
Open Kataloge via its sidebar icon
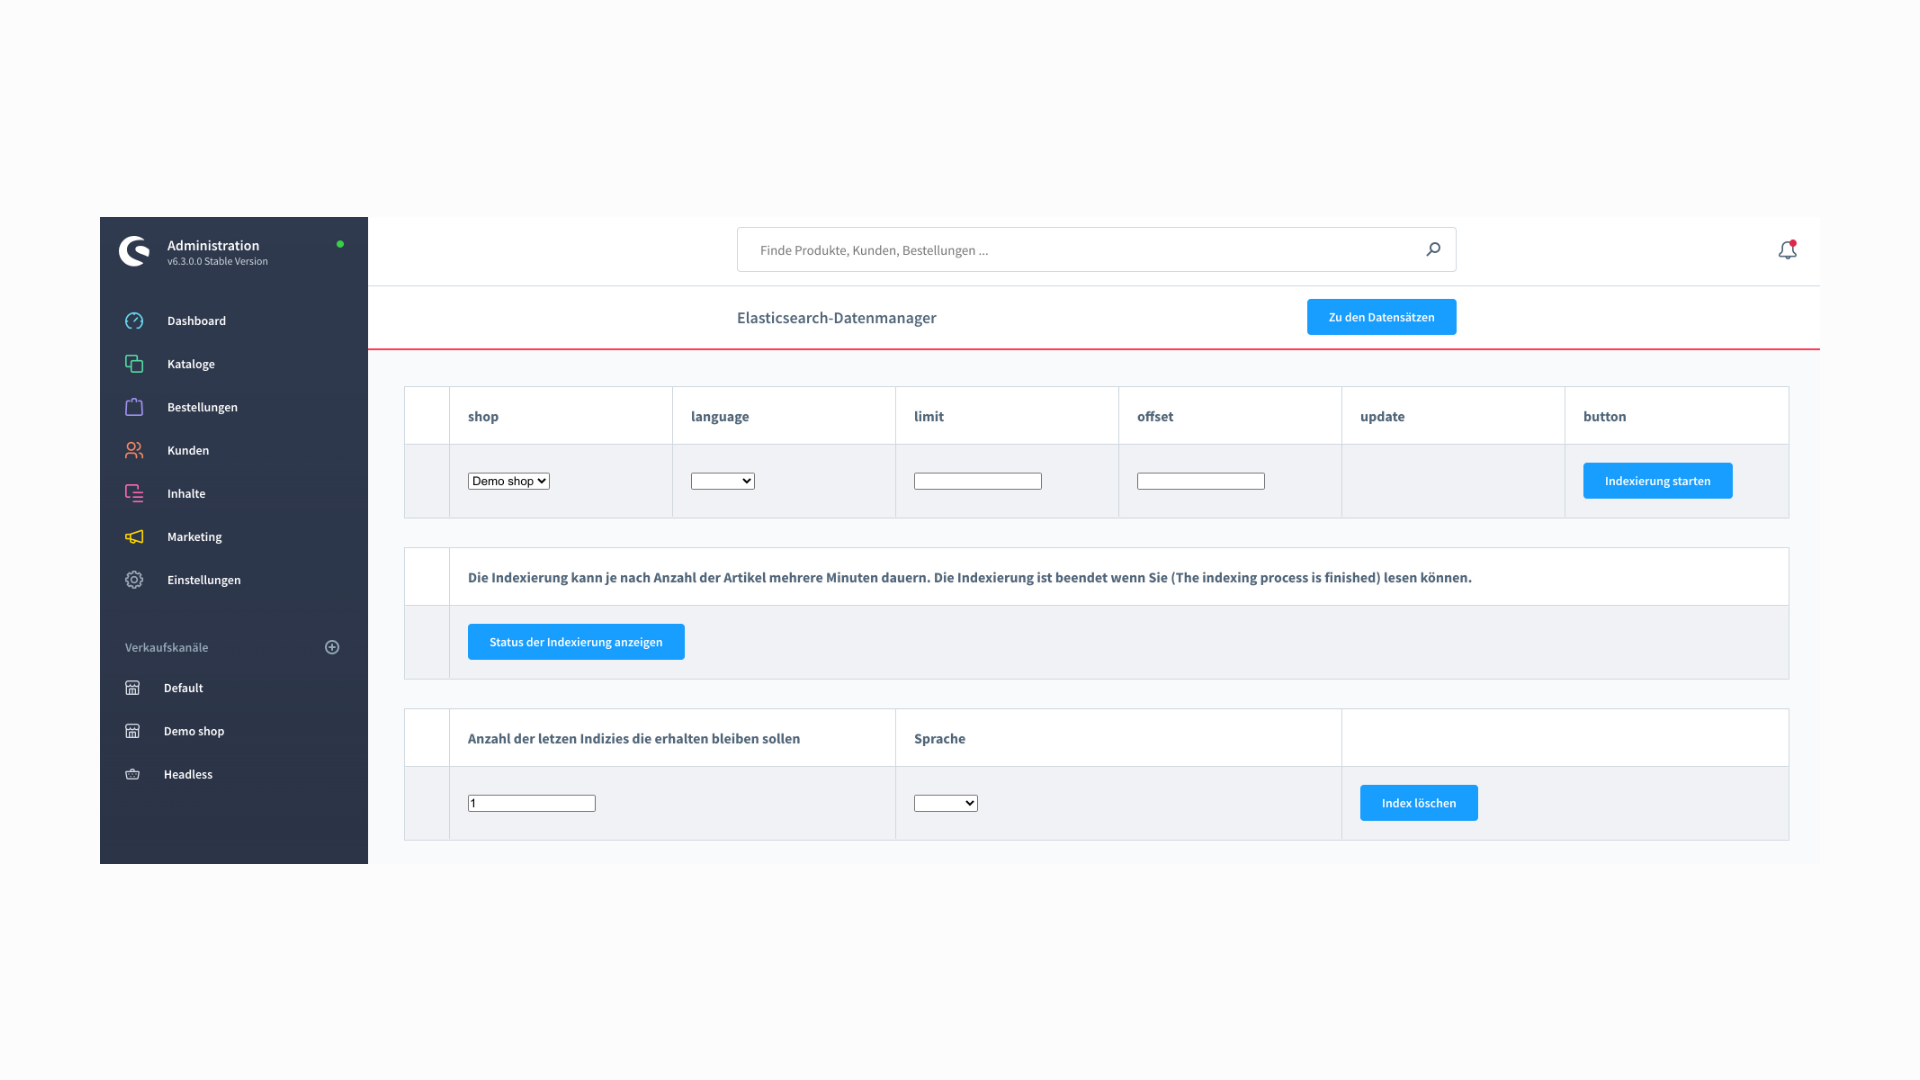coord(134,364)
